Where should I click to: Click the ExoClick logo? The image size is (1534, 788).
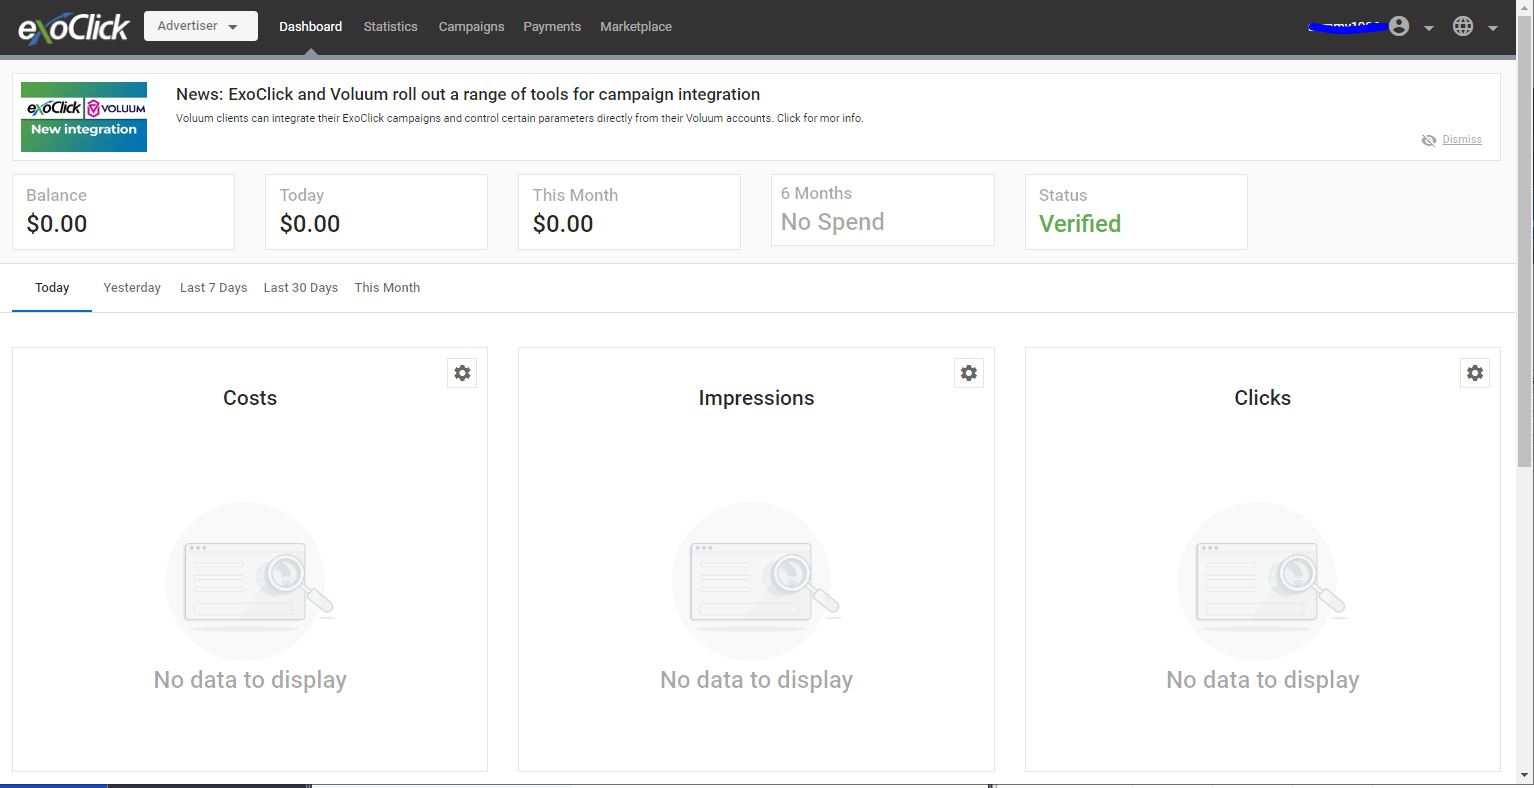(73, 28)
